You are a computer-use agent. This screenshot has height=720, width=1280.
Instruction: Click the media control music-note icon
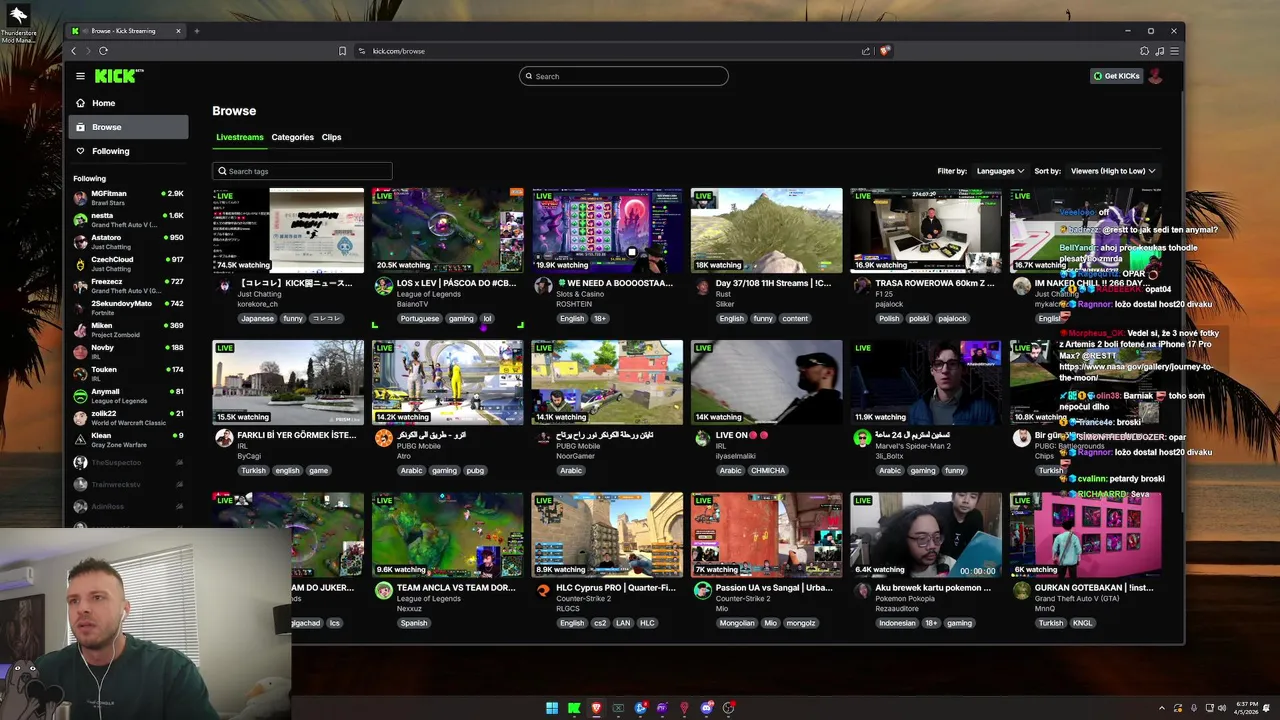[1159, 51]
